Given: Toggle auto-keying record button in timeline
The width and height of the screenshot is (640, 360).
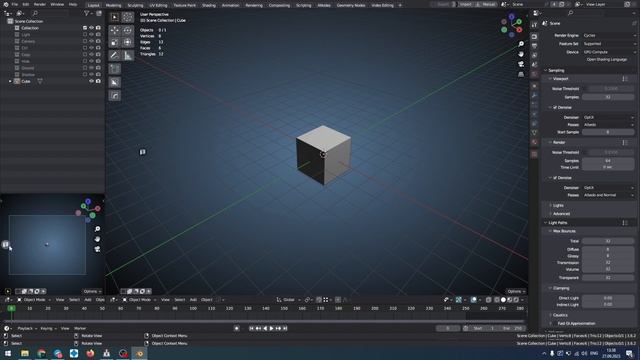Looking at the screenshot, I should click(x=237, y=328).
